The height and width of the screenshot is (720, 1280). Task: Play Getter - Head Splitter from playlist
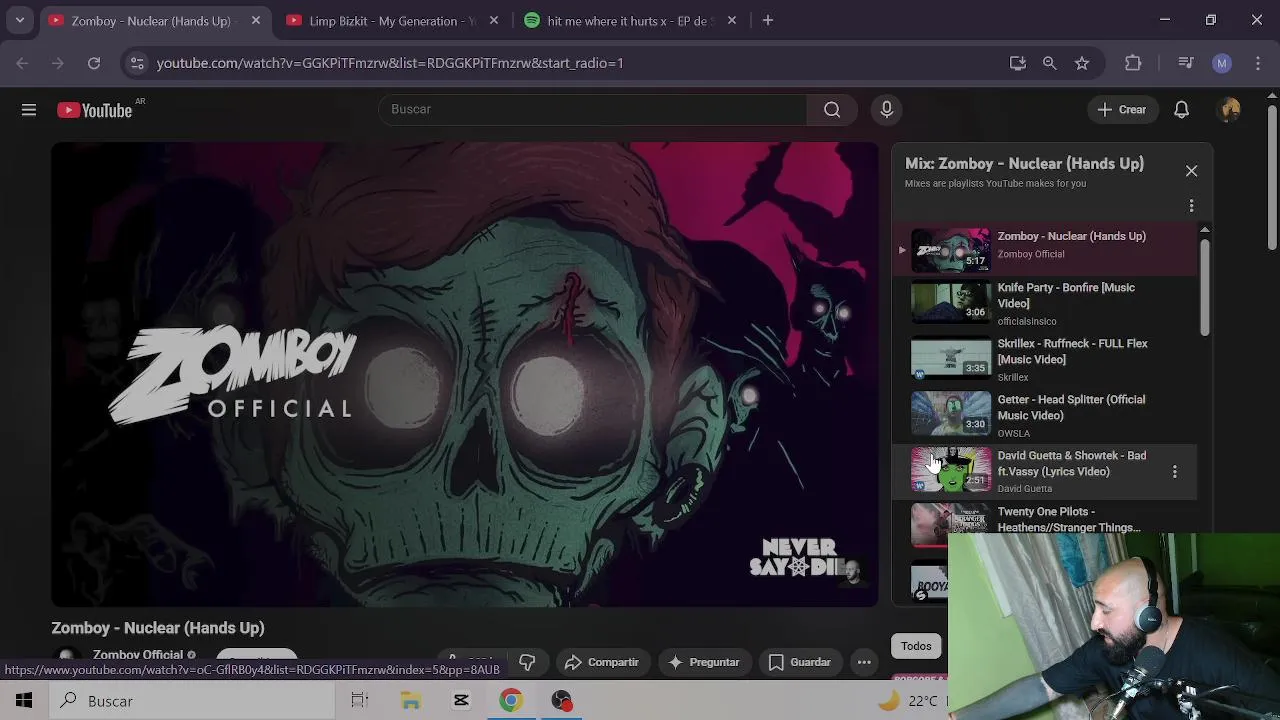click(1045, 416)
